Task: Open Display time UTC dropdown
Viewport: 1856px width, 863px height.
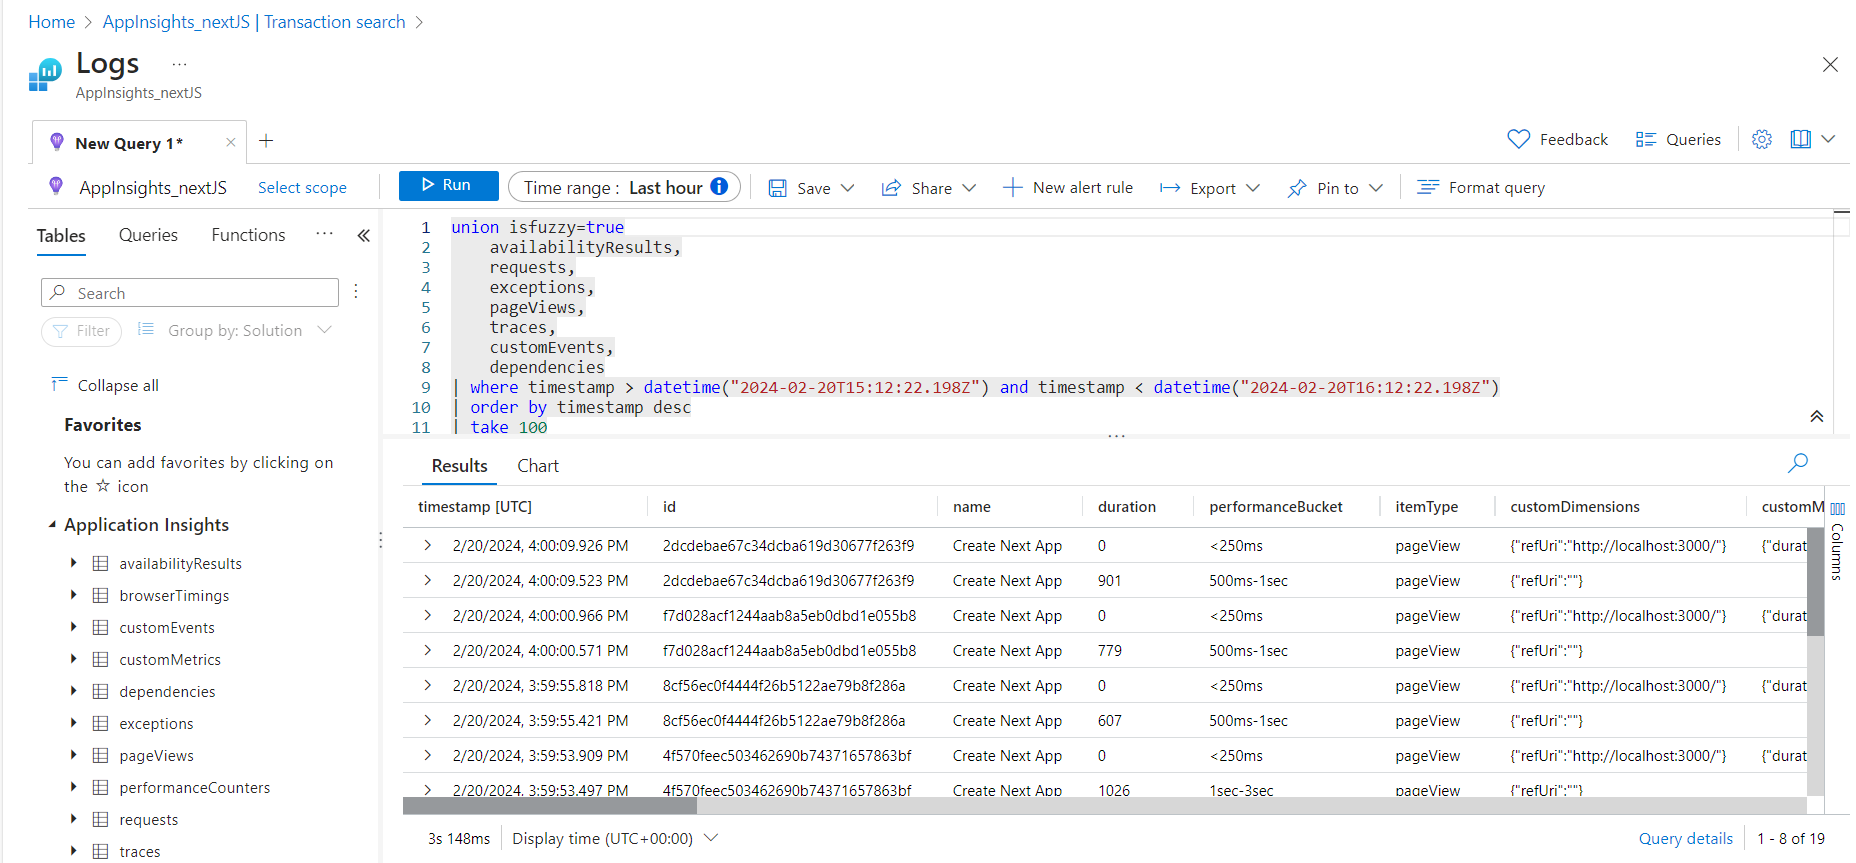Action: click(x=615, y=838)
